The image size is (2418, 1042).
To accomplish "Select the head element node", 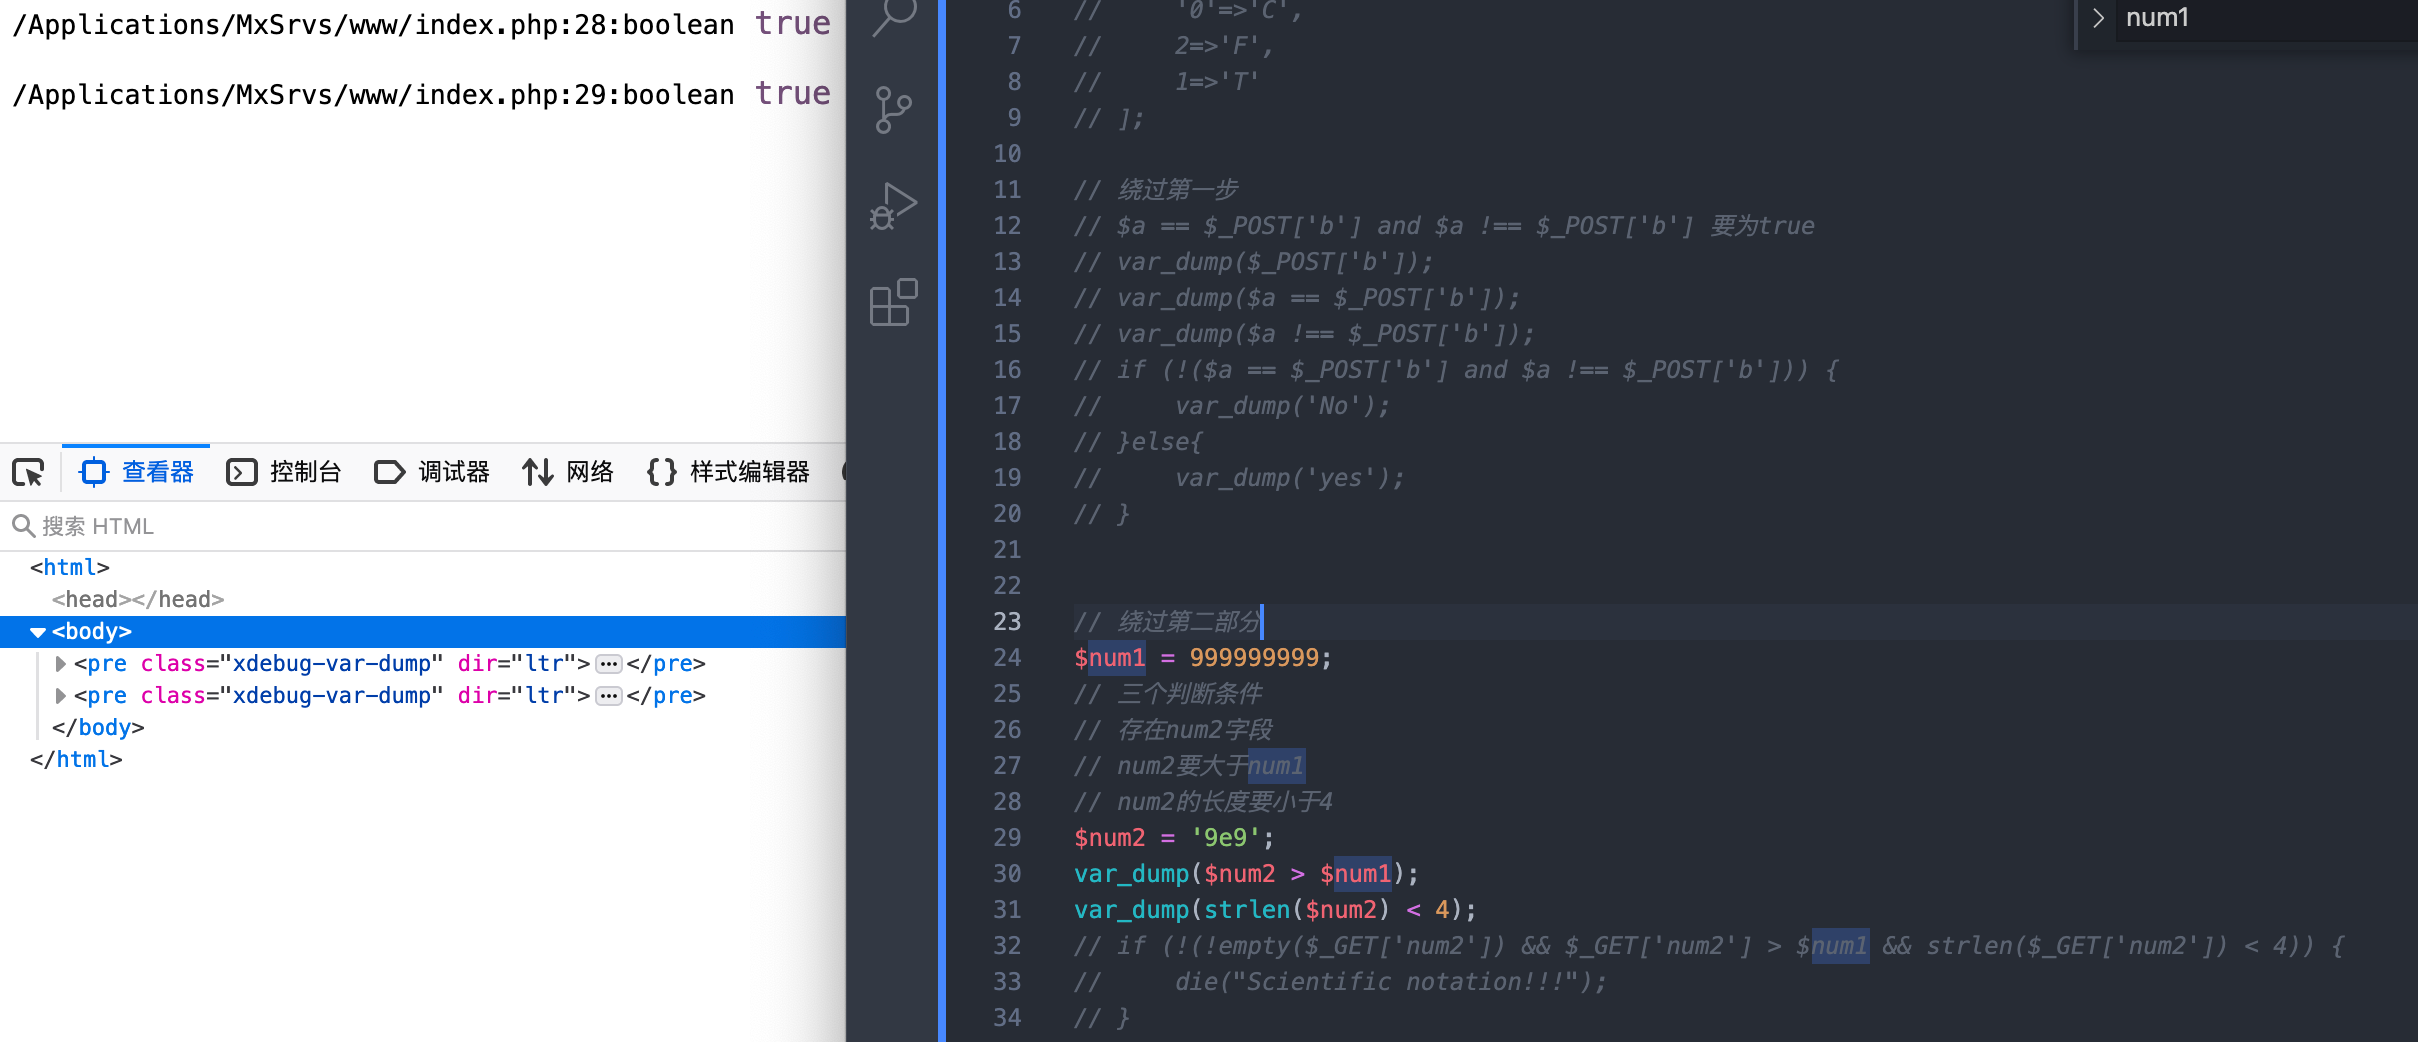I will 138,600.
